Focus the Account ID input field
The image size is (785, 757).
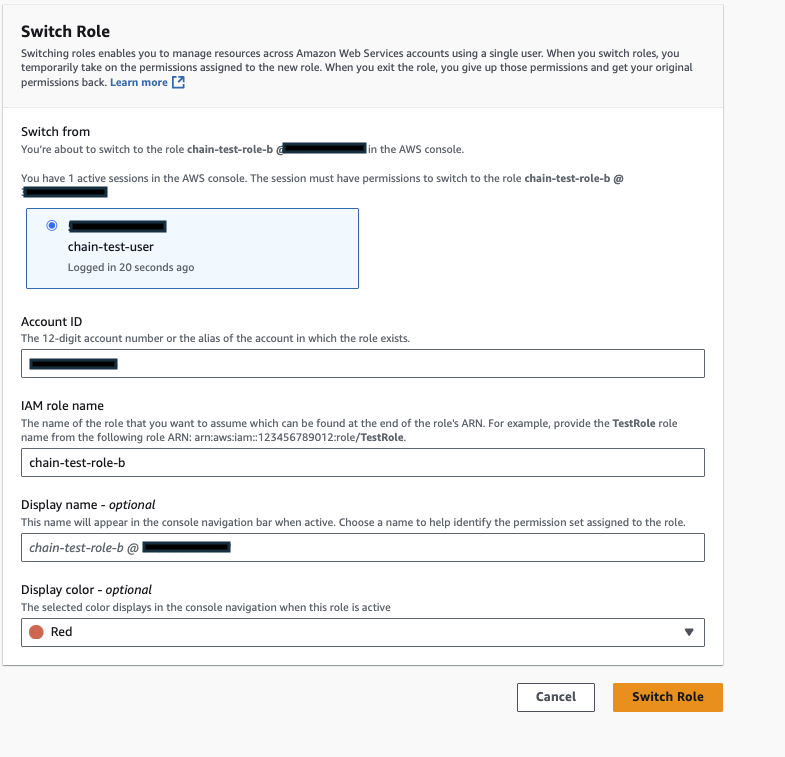point(363,363)
